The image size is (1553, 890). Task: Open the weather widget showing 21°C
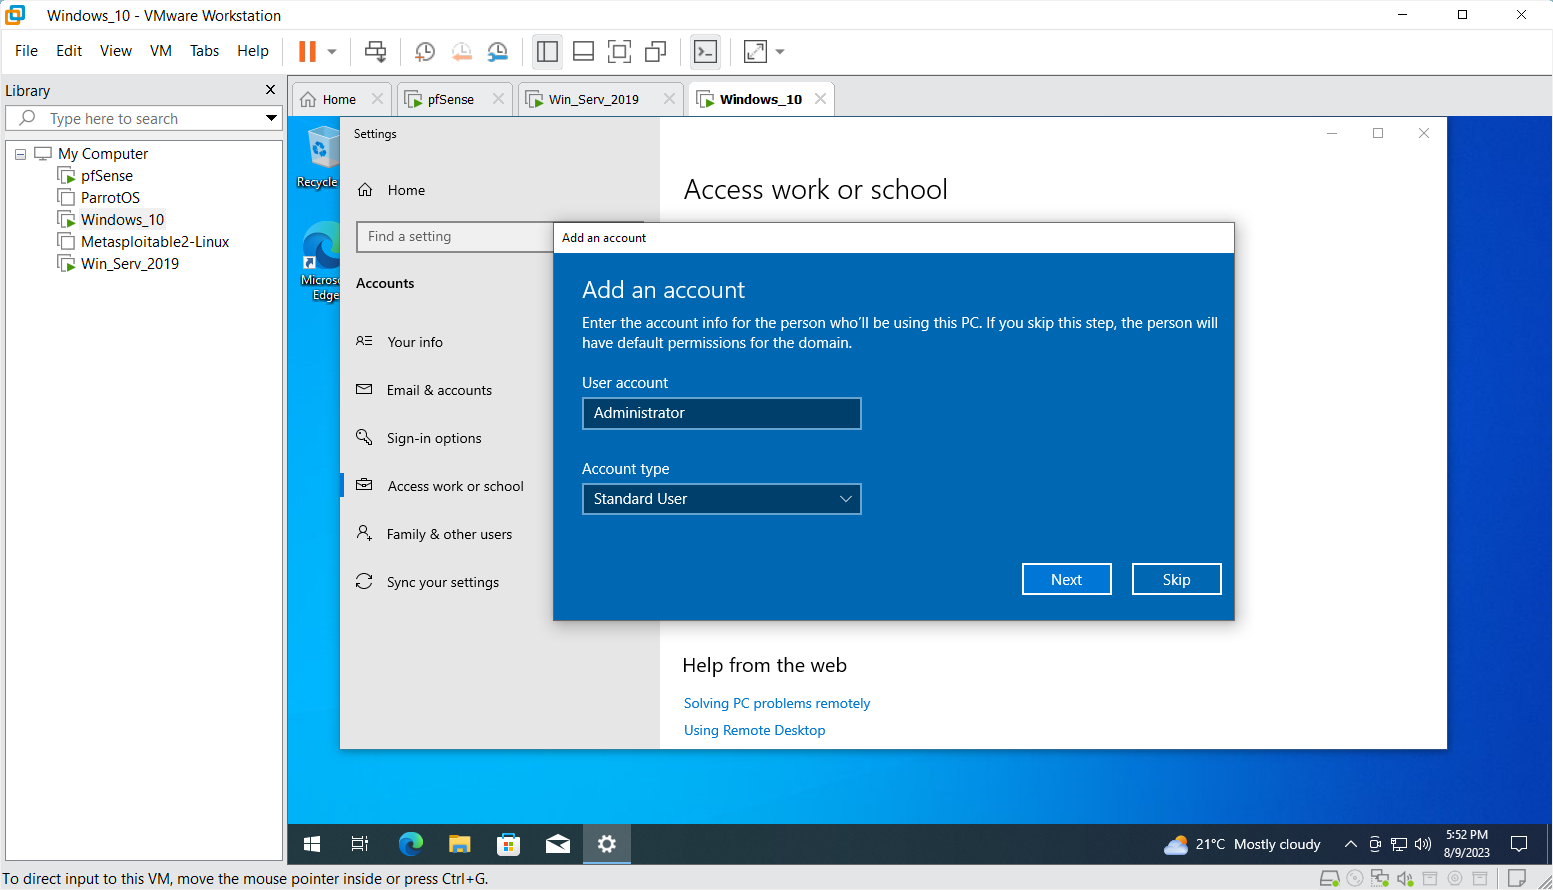click(x=1242, y=844)
